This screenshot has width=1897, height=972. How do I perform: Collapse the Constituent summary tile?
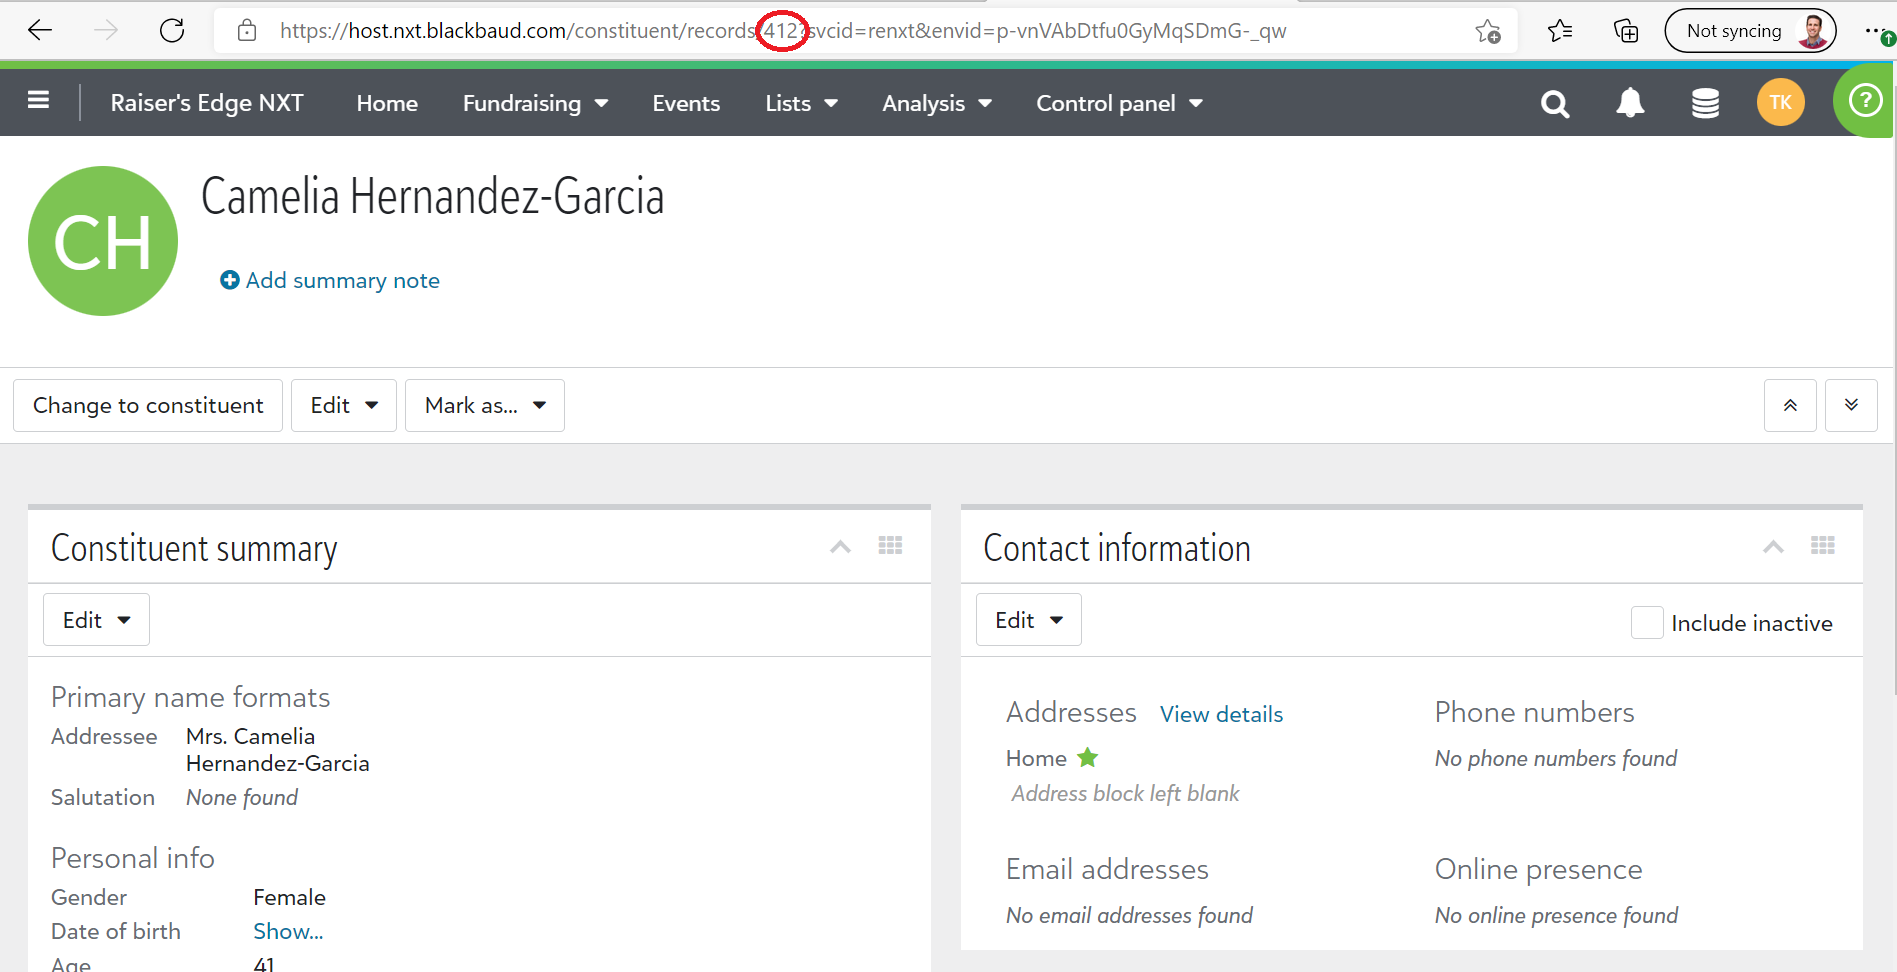pyautogui.click(x=841, y=547)
